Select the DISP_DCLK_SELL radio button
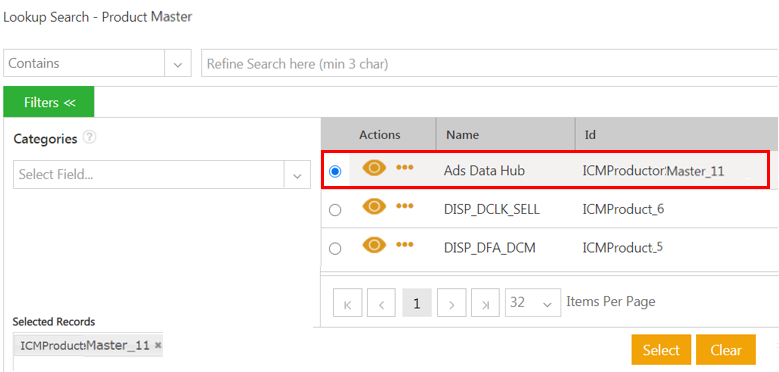779x372 pixels. [x=335, y=210]
